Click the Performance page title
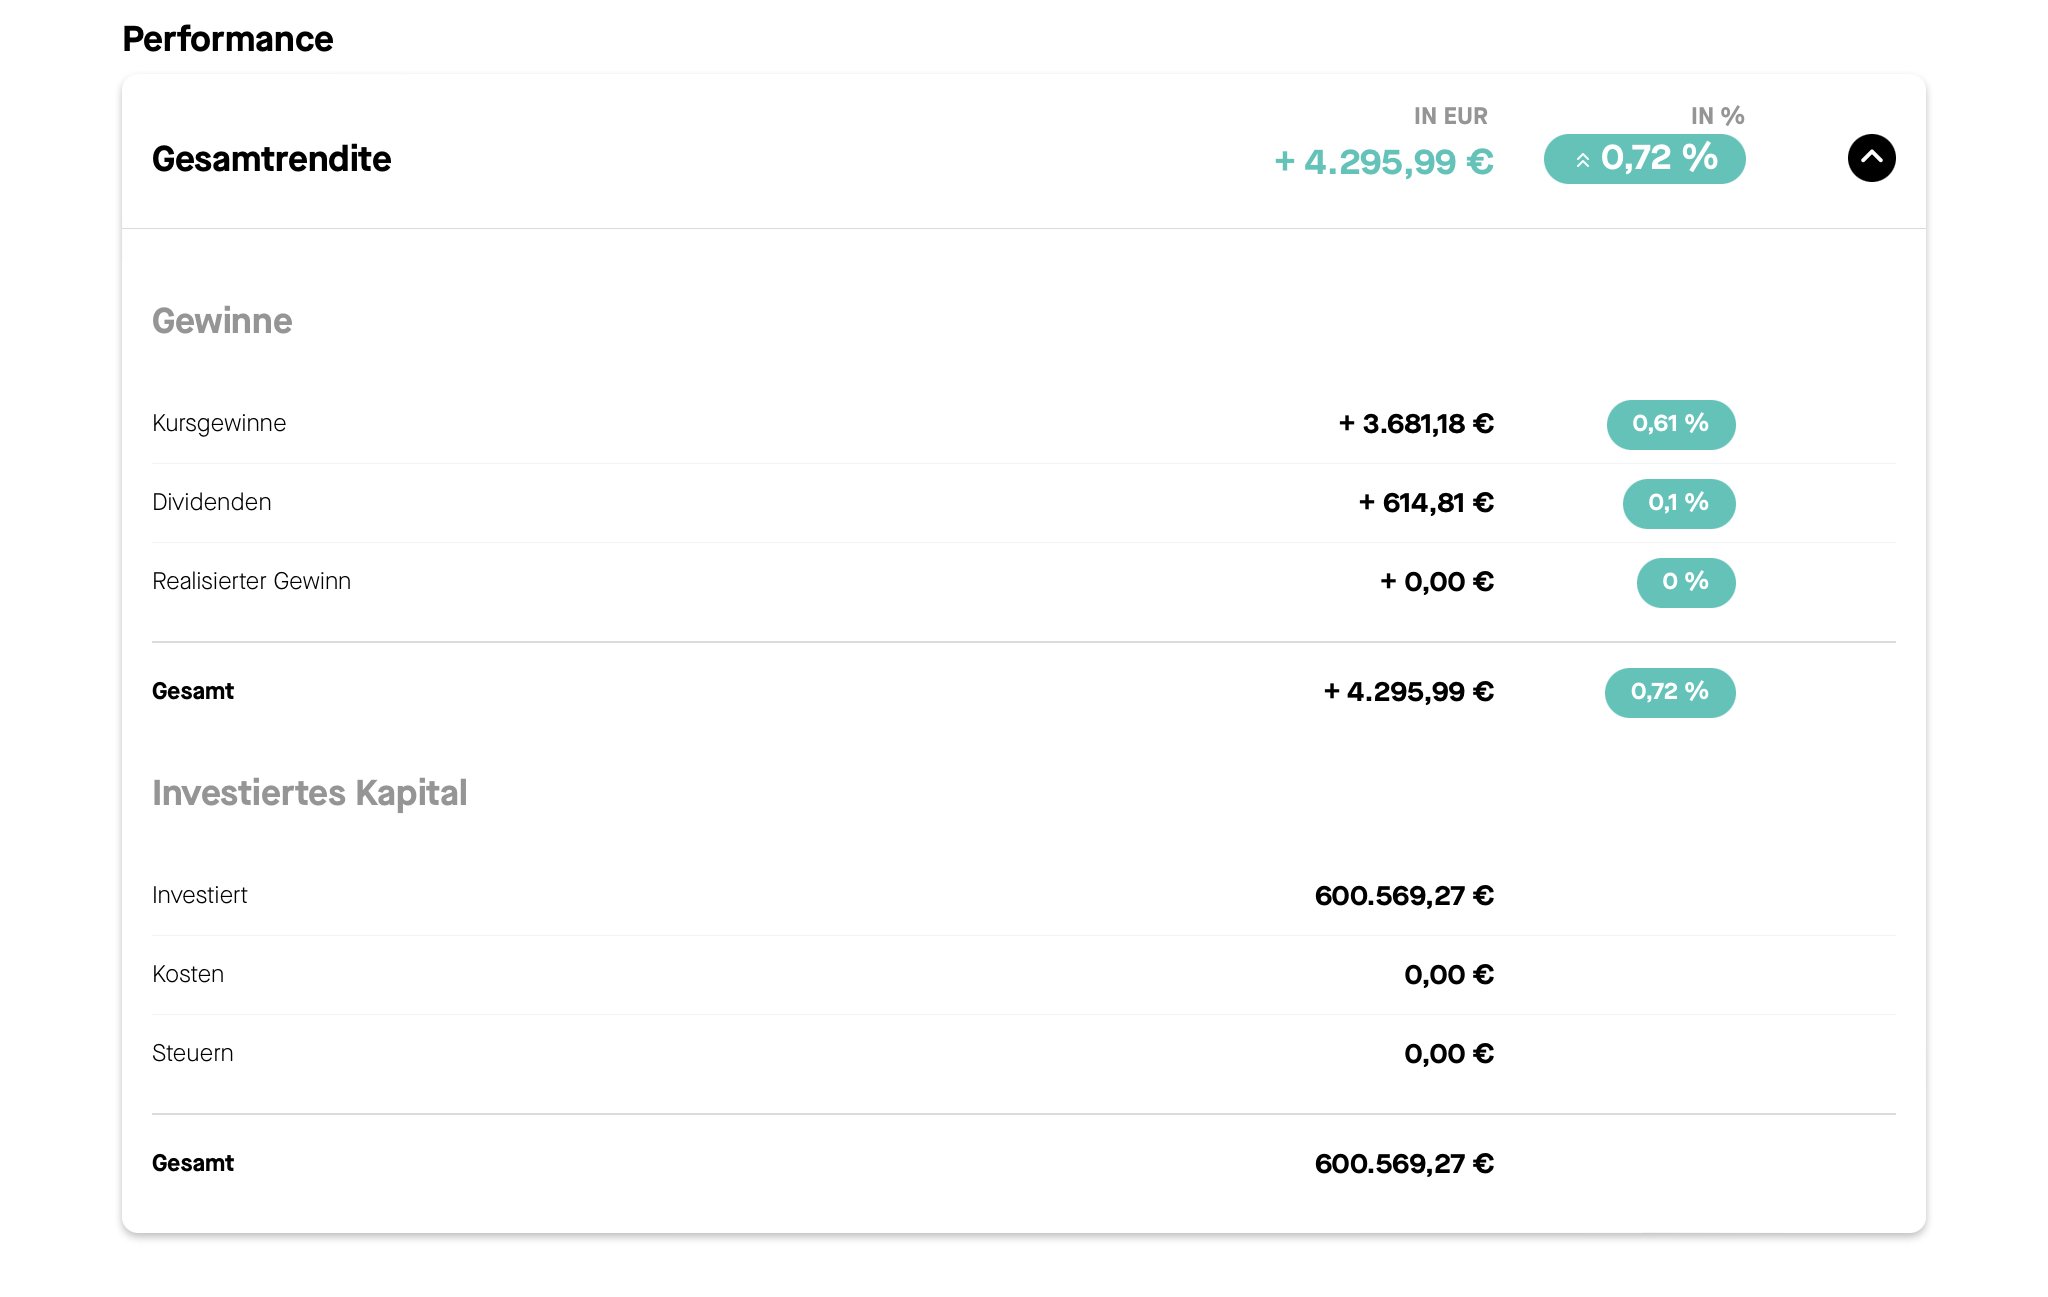Image resolution: width=2048 pixels, height=1297 pixels. click(x=228, y=39)
